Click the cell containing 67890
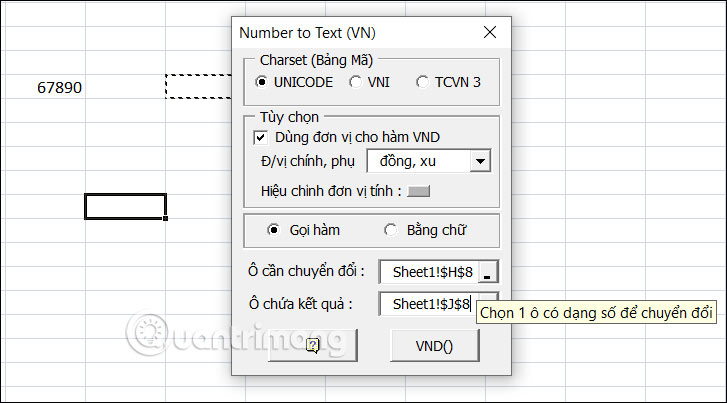Image resolution: width=727 pixels, height=403 pixels. click(x=60, y=88)
